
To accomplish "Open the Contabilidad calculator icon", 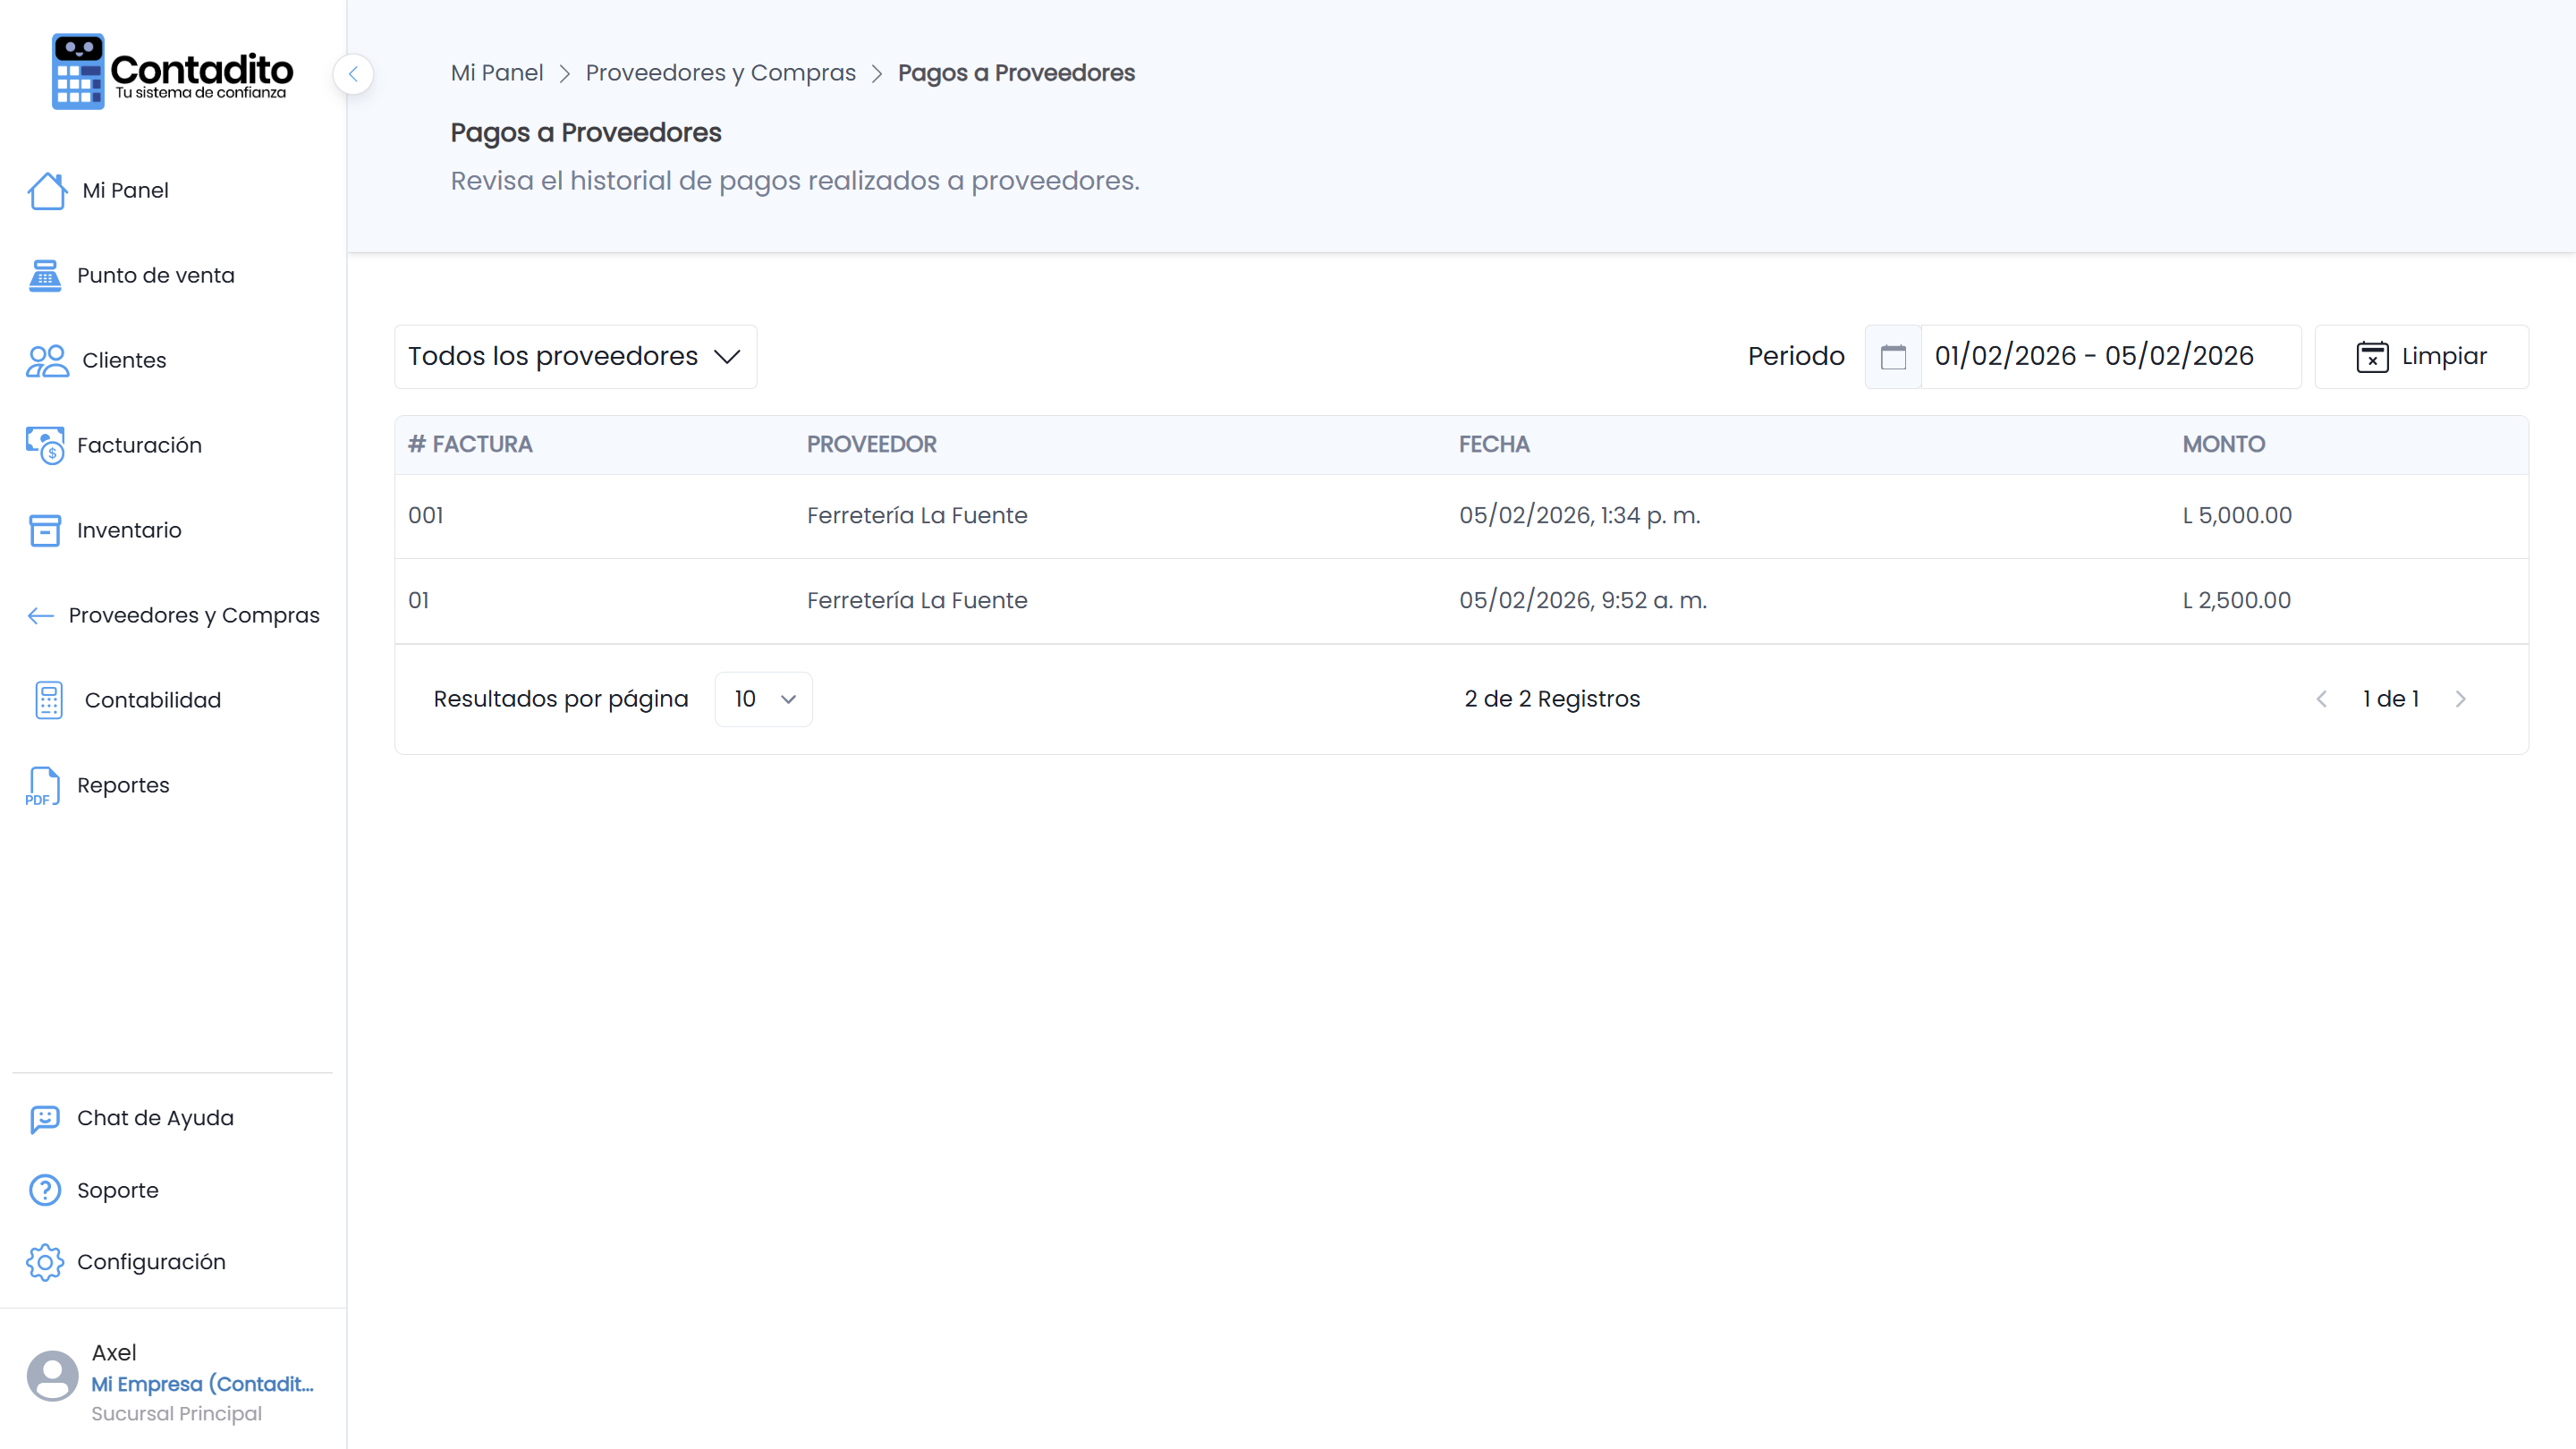I will coord(48,700).
